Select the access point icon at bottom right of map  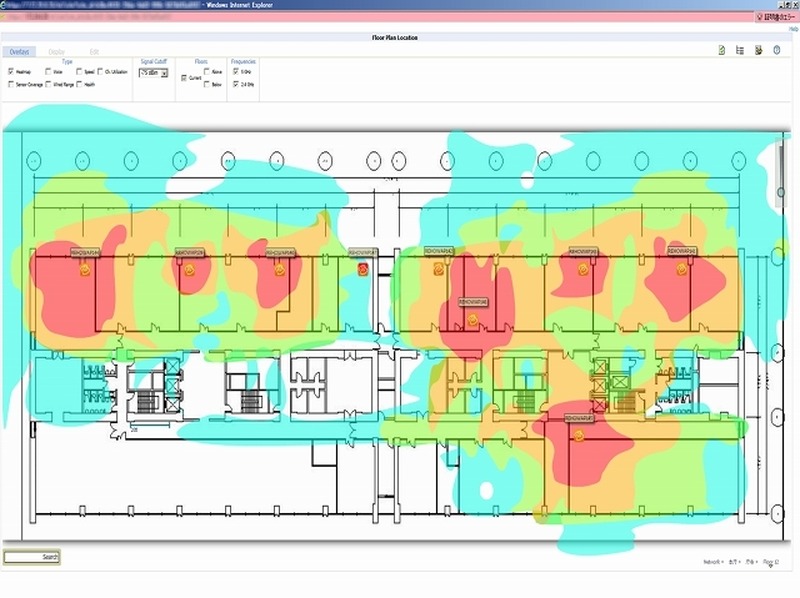[580, 433]
